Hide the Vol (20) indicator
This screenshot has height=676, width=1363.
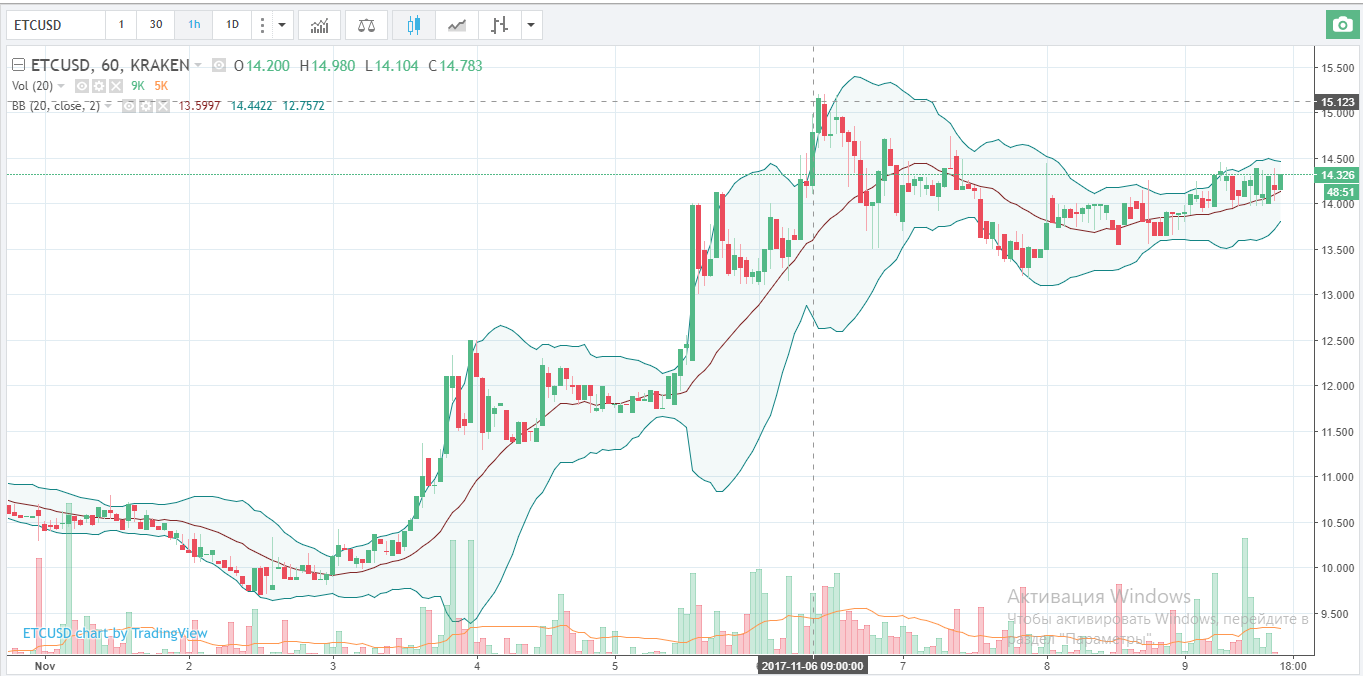tap(83, 86)
